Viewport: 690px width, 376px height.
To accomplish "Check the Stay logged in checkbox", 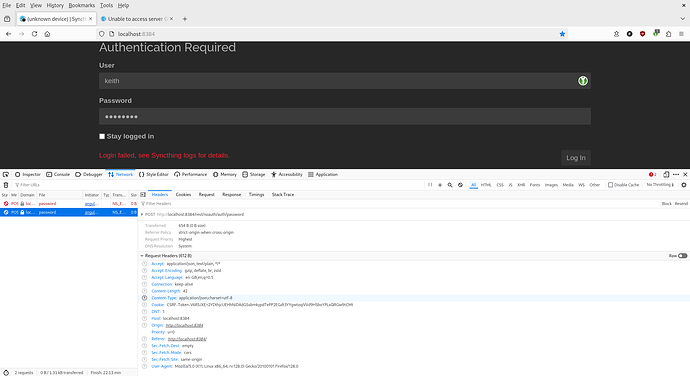I will (102, 136).
